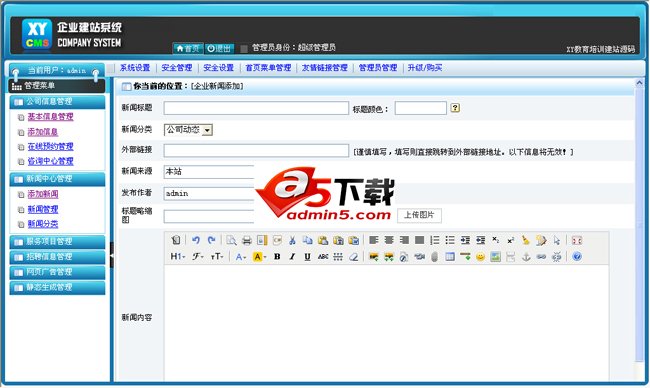
Task: Insert an image via editor toolbar
Action: (x=374, y=257)
